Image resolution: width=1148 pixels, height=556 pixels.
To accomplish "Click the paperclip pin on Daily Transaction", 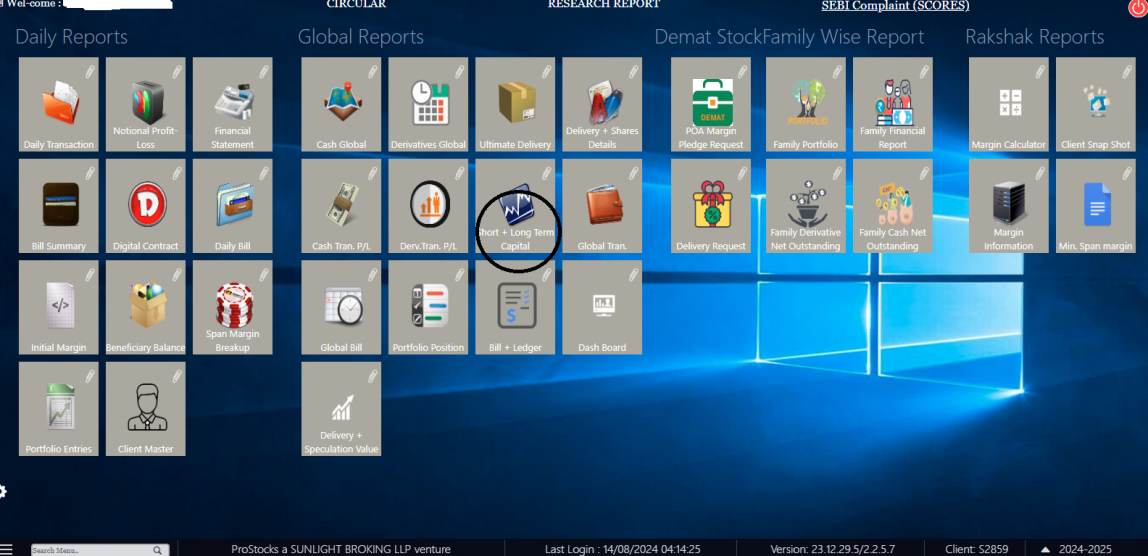I will 90,70.
